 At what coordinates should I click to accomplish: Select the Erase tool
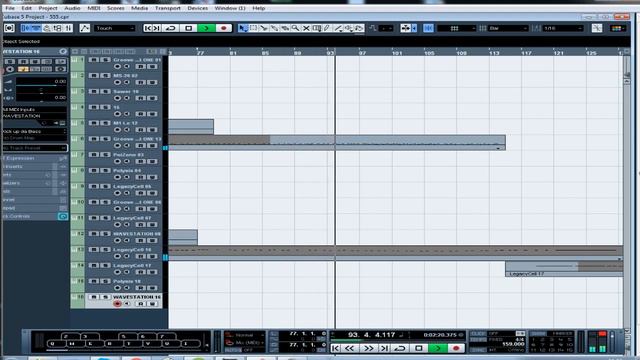pos(285,28)
